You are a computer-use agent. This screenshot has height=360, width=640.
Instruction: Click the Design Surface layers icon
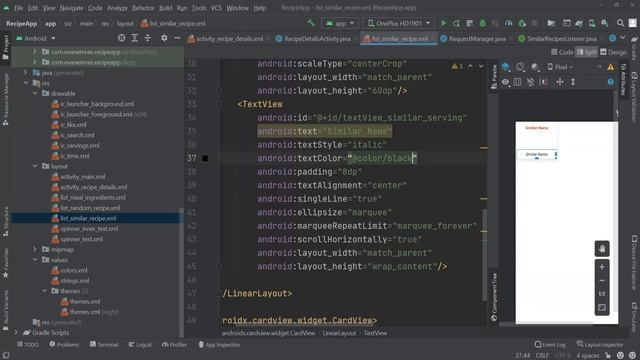pyautogui.click(x=506, y=67)
